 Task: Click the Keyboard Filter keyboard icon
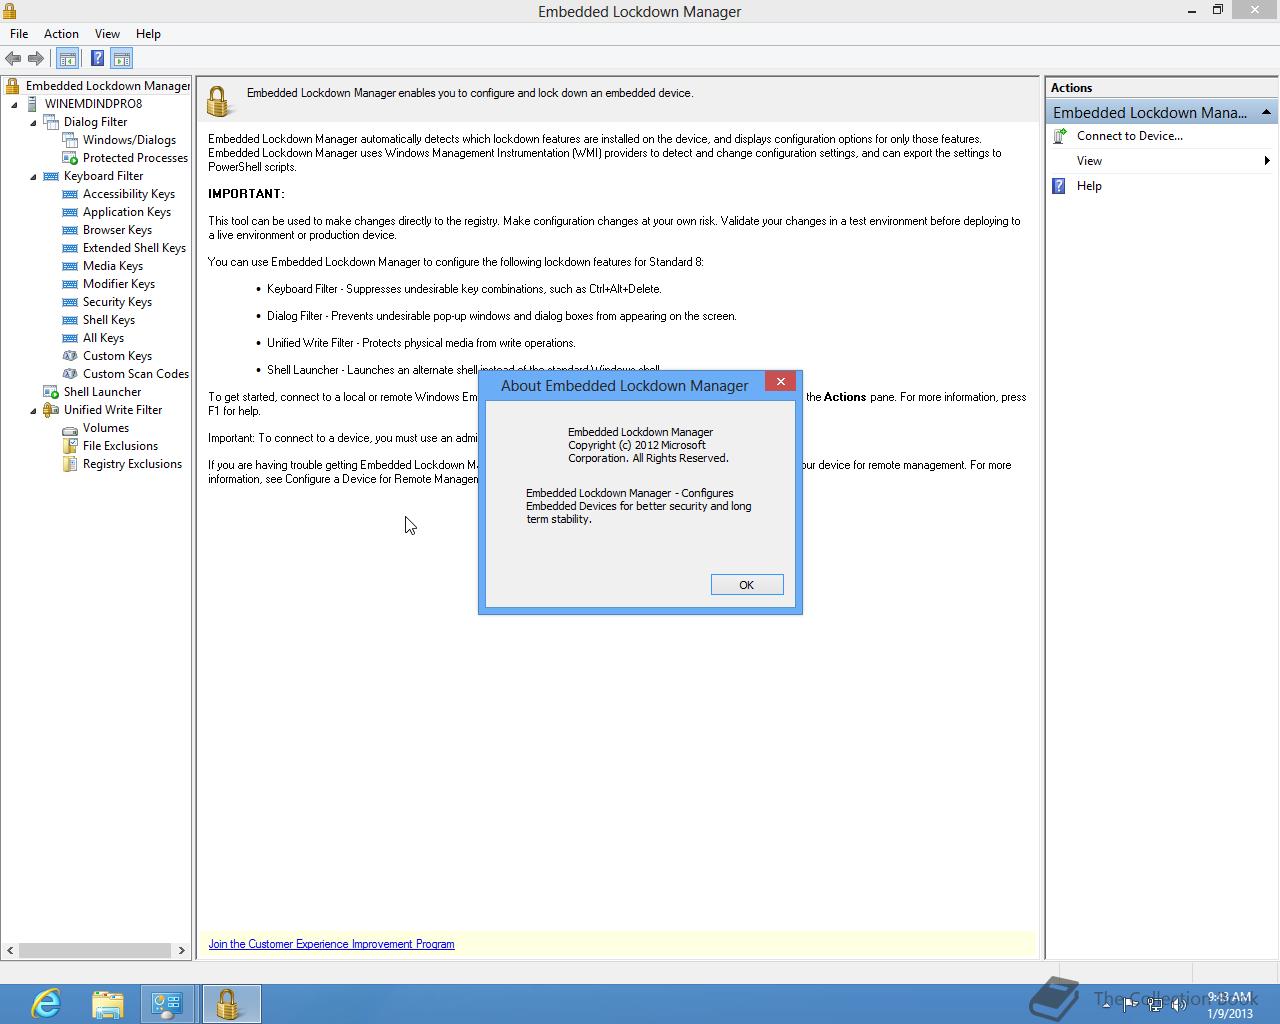tap(51, 176)
